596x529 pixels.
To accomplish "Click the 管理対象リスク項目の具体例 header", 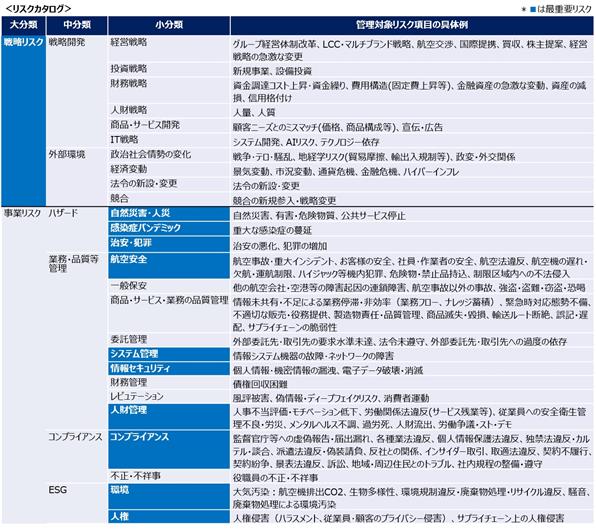I will [x=412, y=25].
